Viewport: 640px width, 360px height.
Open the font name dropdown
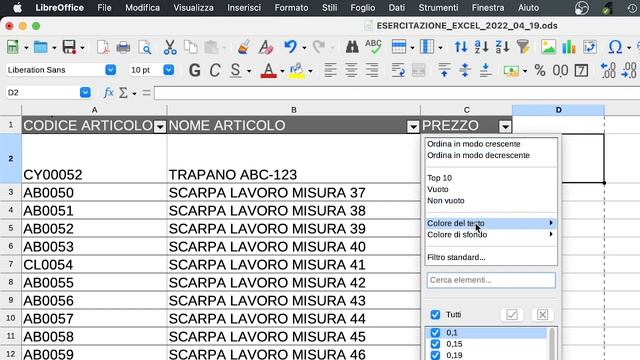click(x=111, y=70)
